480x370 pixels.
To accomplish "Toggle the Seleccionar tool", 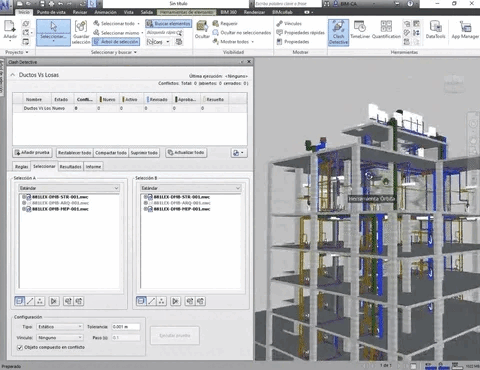I will (x=53, y=32).
